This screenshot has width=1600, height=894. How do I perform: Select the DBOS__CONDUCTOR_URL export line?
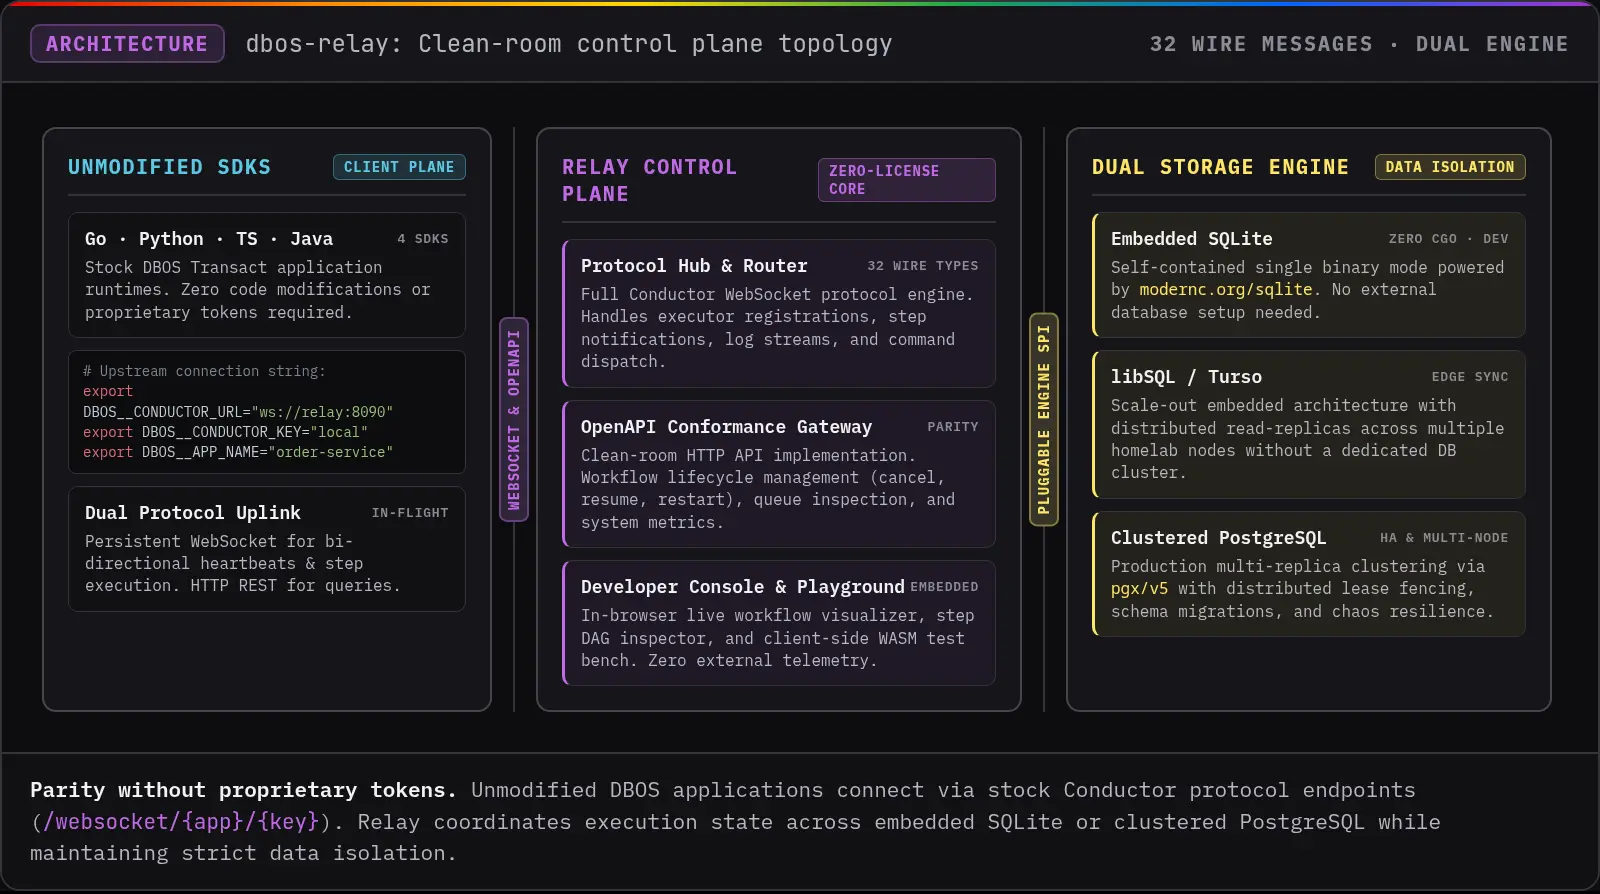pos(238,402)
